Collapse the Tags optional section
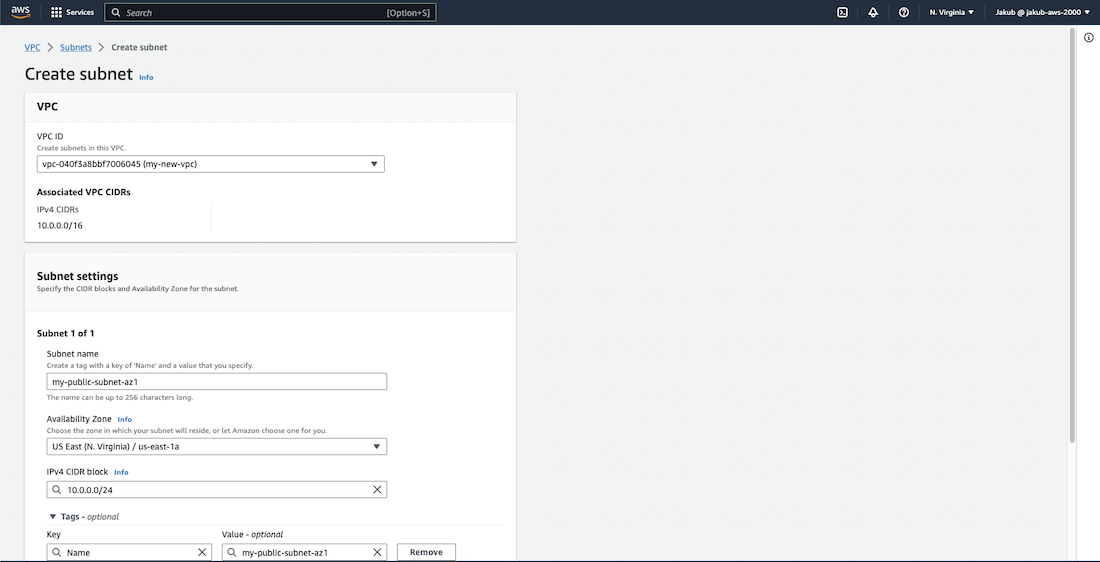The height and width of the screenshot is (562, 1100). (53, 517)
